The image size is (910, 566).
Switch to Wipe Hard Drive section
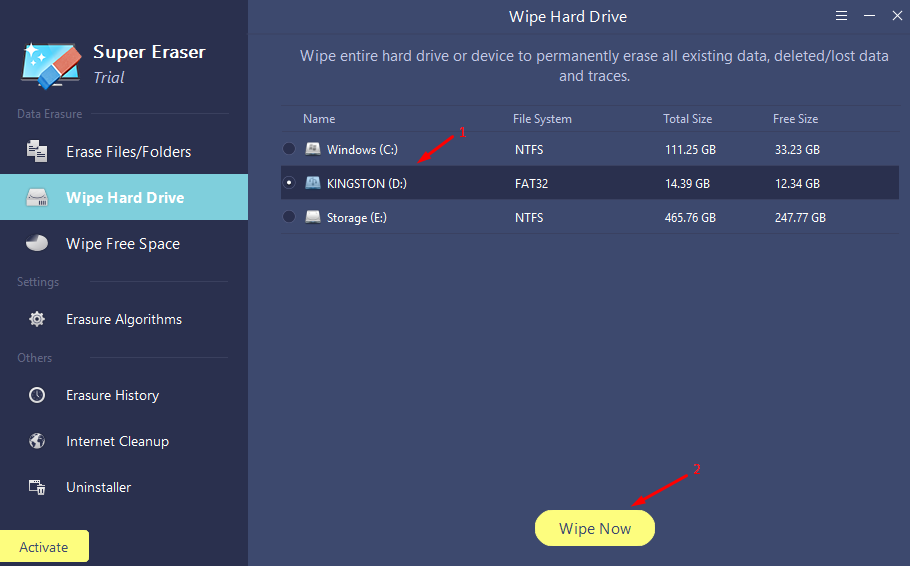(124, 197)
